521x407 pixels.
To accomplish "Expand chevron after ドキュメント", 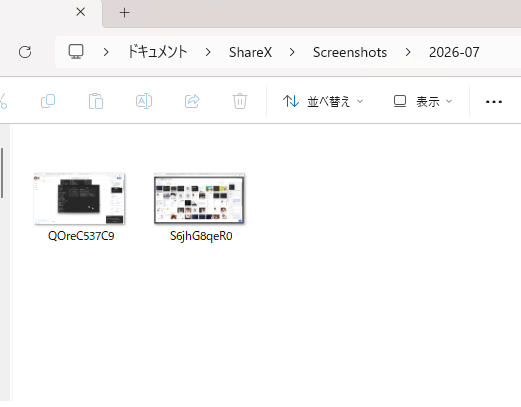I will [x=208, y=52].
